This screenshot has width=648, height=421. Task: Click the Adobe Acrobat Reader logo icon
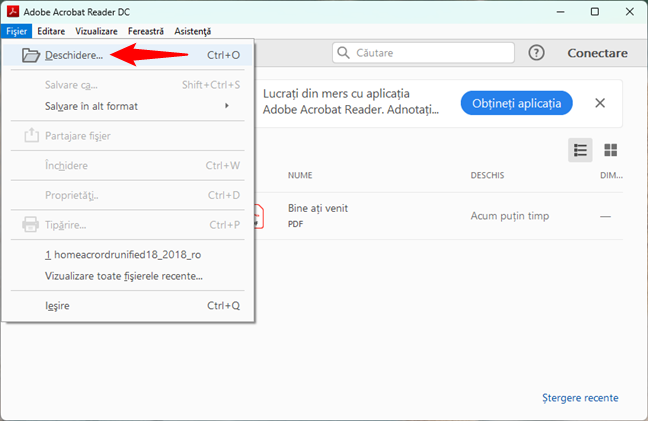pyautogui.click(x=13, y=11)
